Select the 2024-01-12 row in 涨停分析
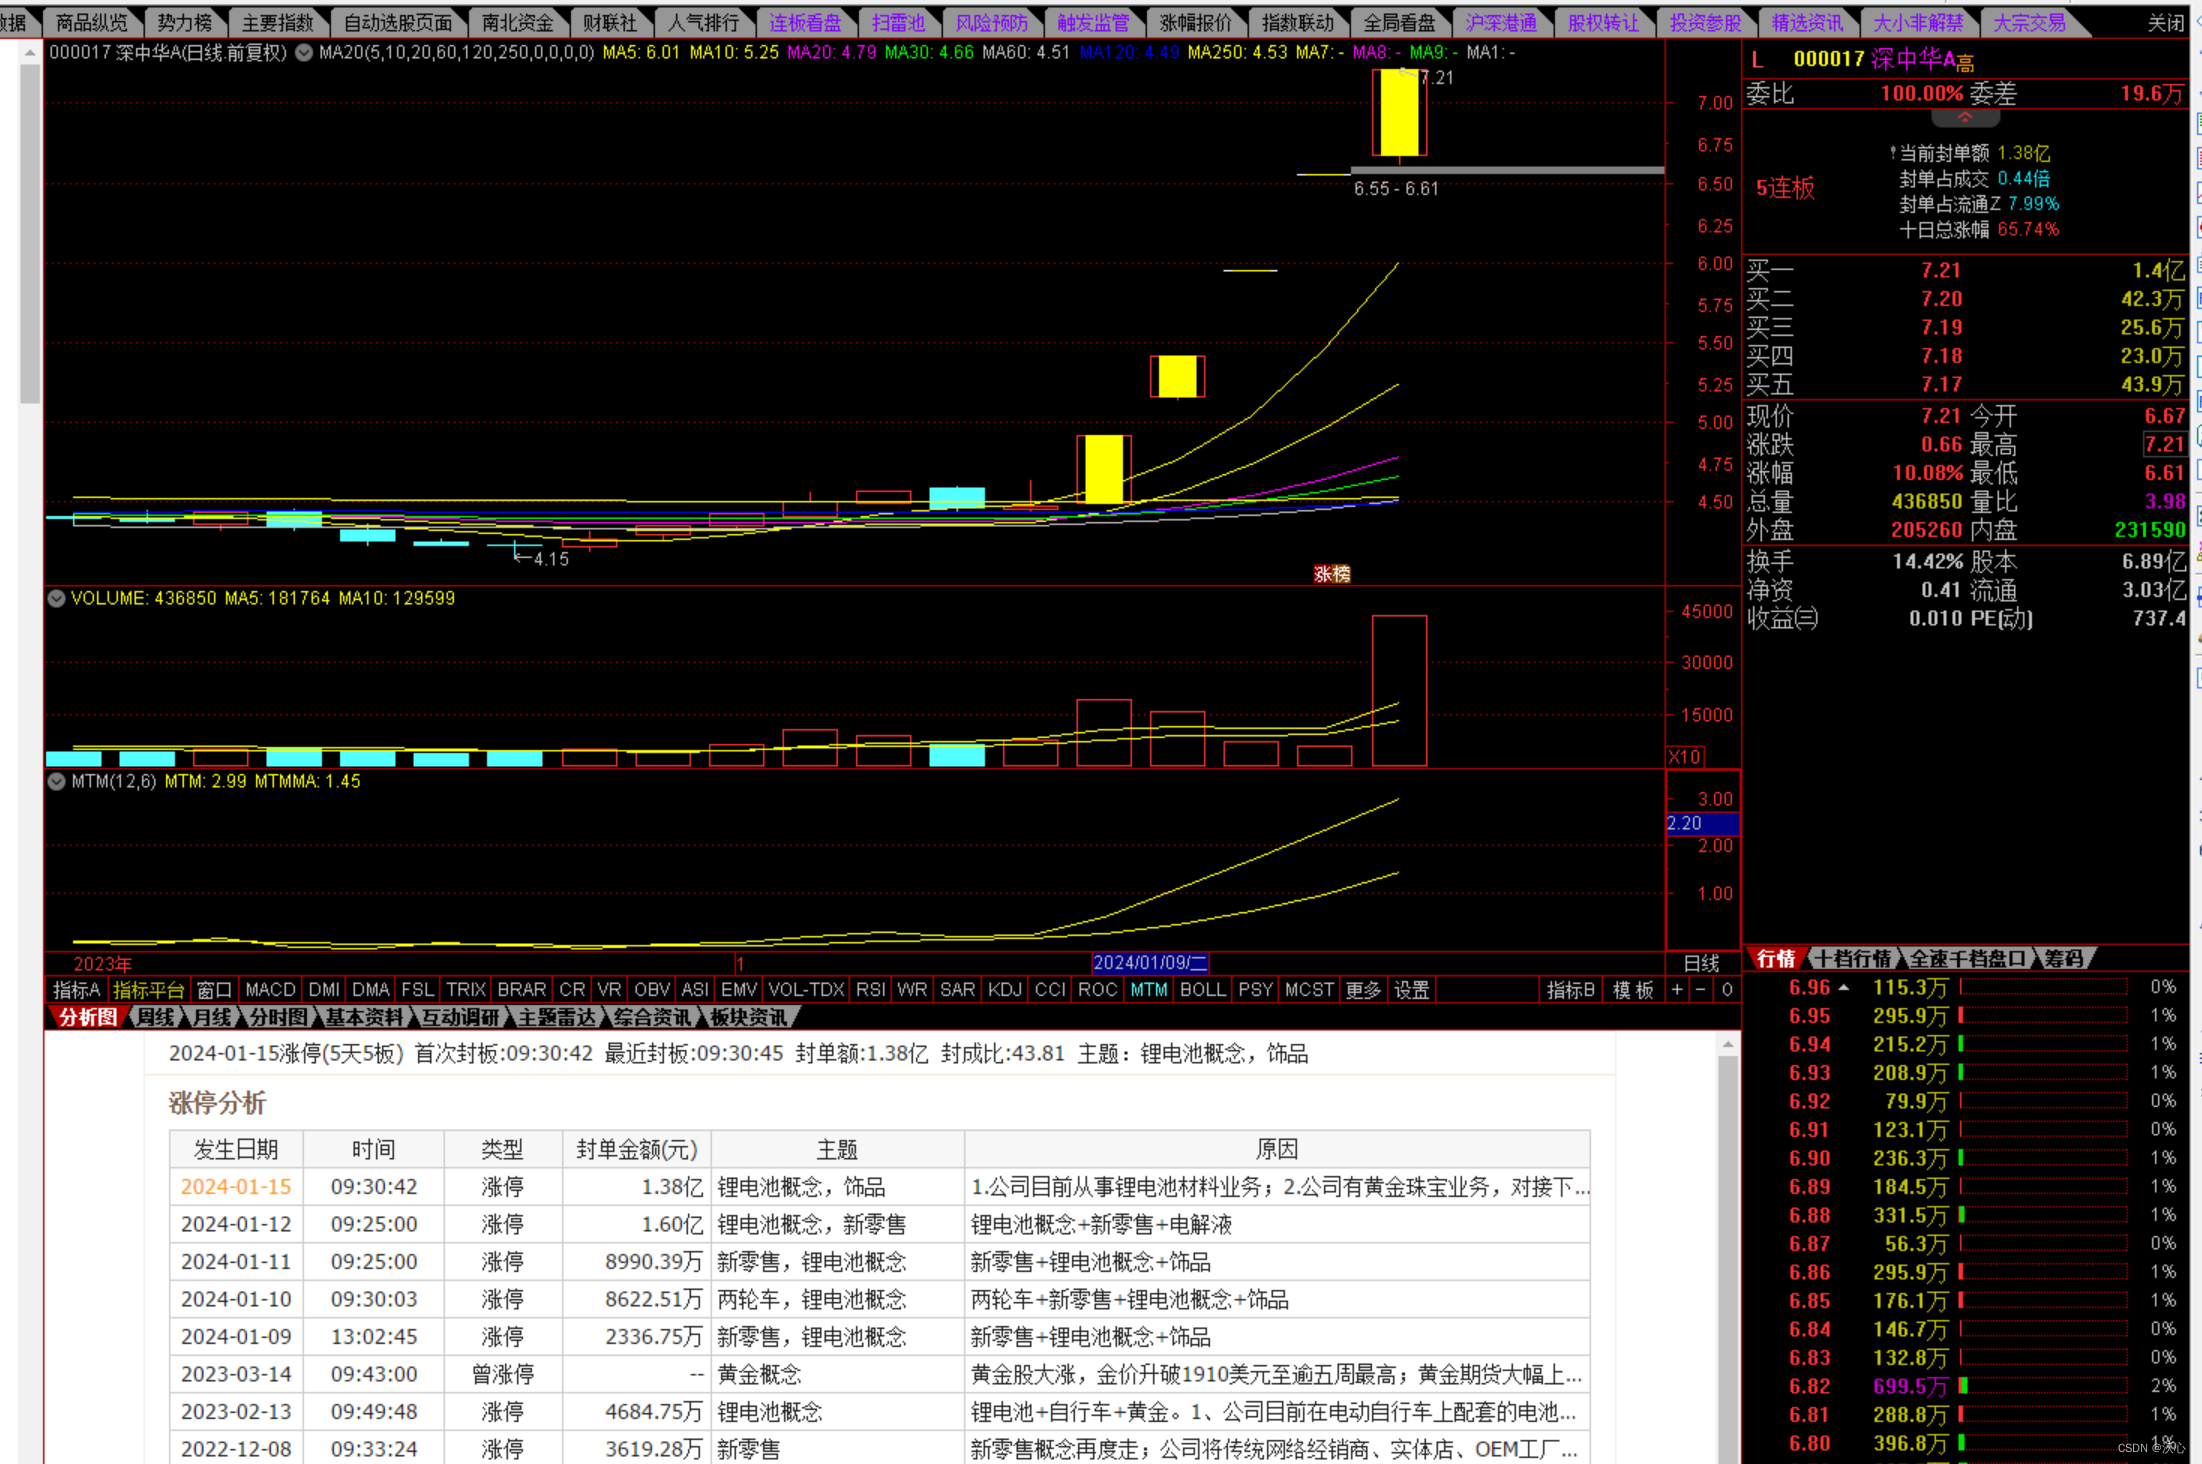 [880, 1224]
